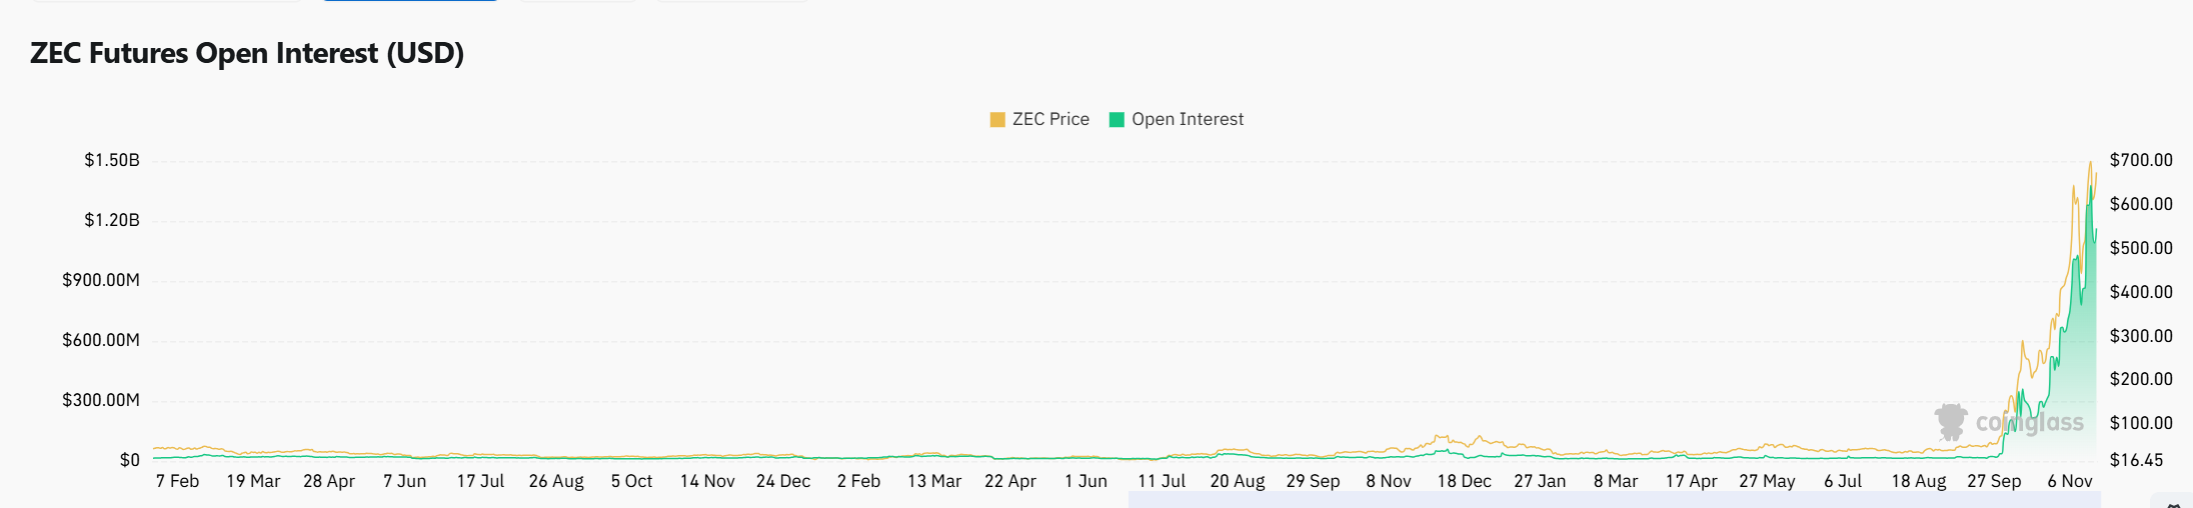
Task: Click the 27 Sep date on the x-axis
Action: [1993, 481]
